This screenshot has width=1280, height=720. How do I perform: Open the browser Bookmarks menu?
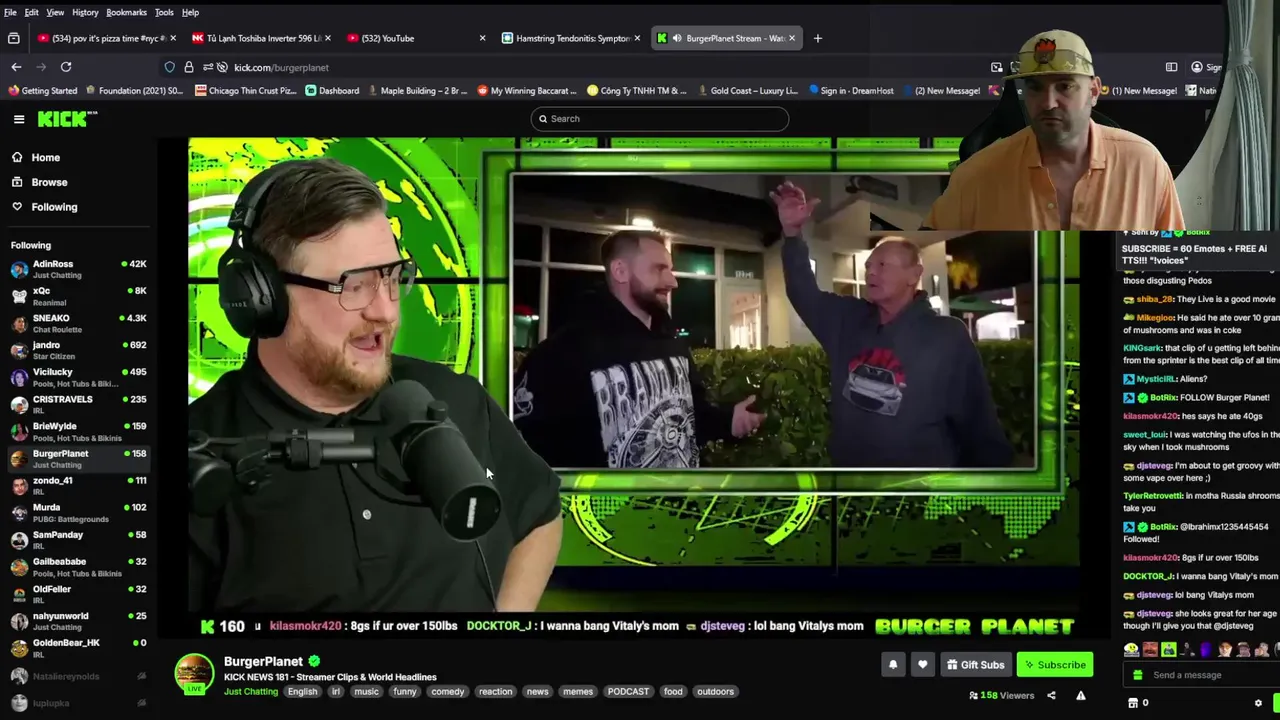[126, 12]
